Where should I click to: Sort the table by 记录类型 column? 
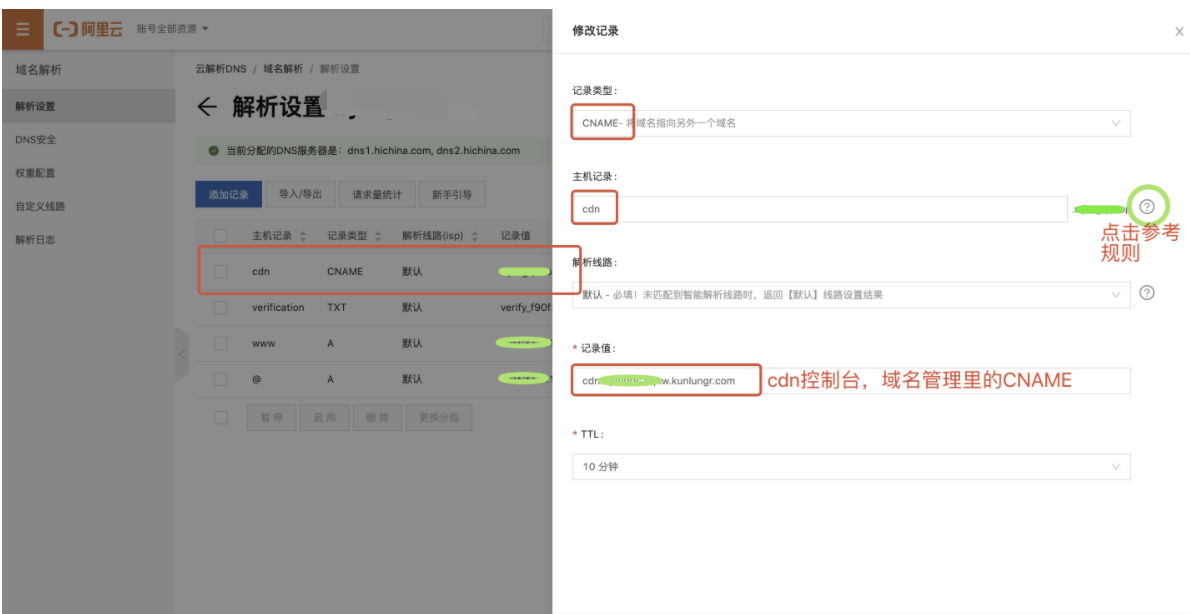[x=378, y=237]
